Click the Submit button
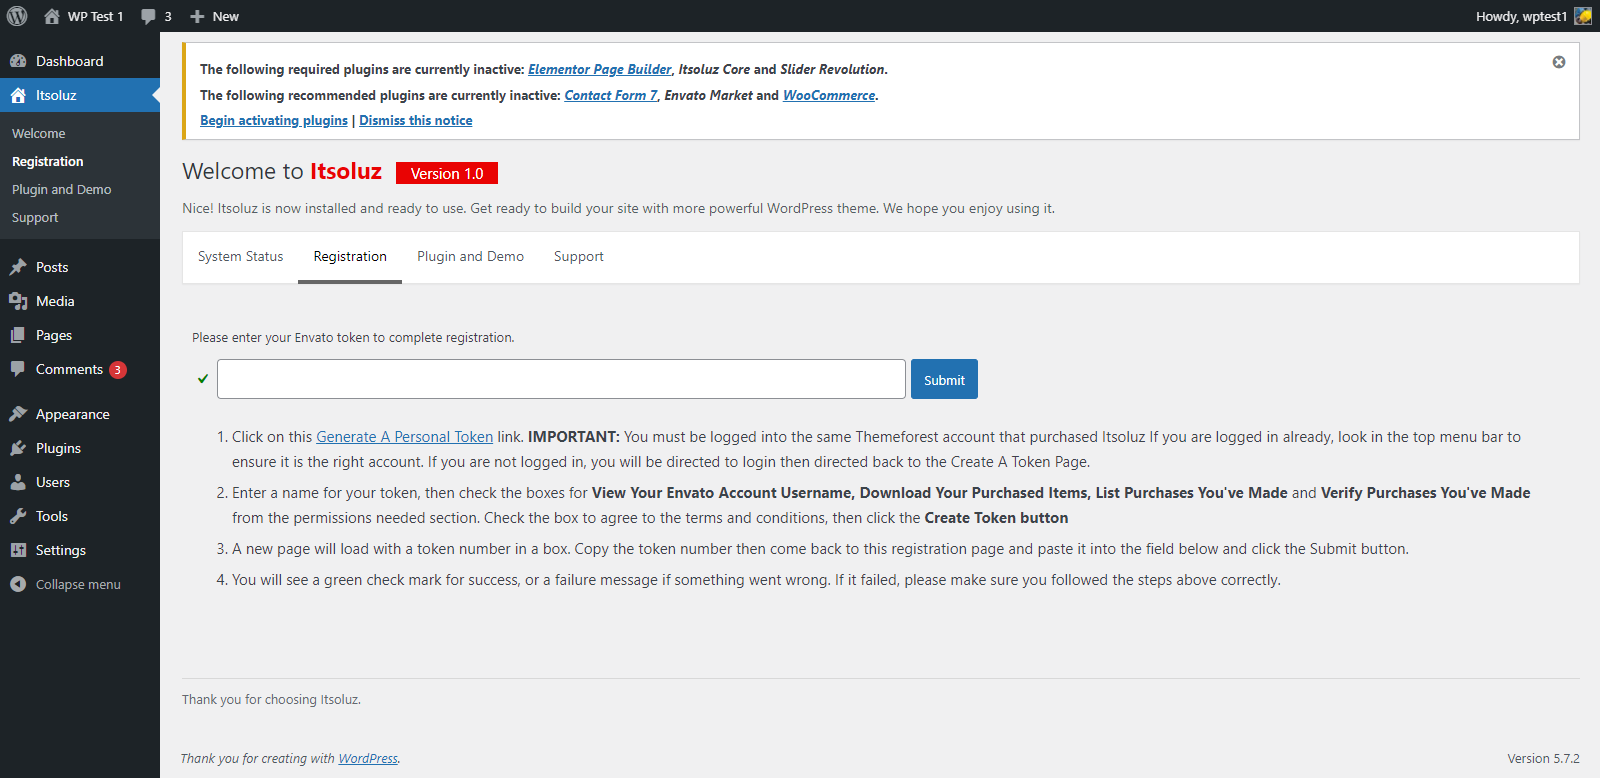This screenshot has width=1600, height=778. pyautogui.click(x=943, y=380)
